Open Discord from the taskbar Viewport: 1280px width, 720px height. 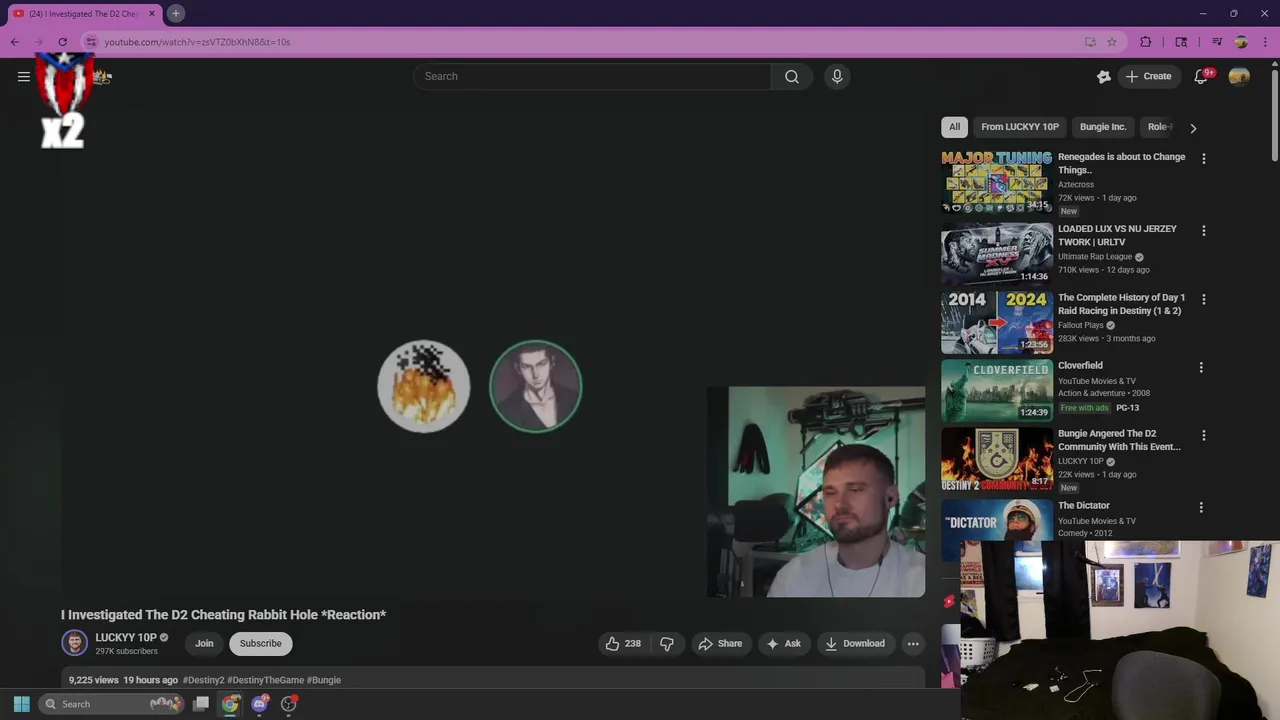(260, 704)
